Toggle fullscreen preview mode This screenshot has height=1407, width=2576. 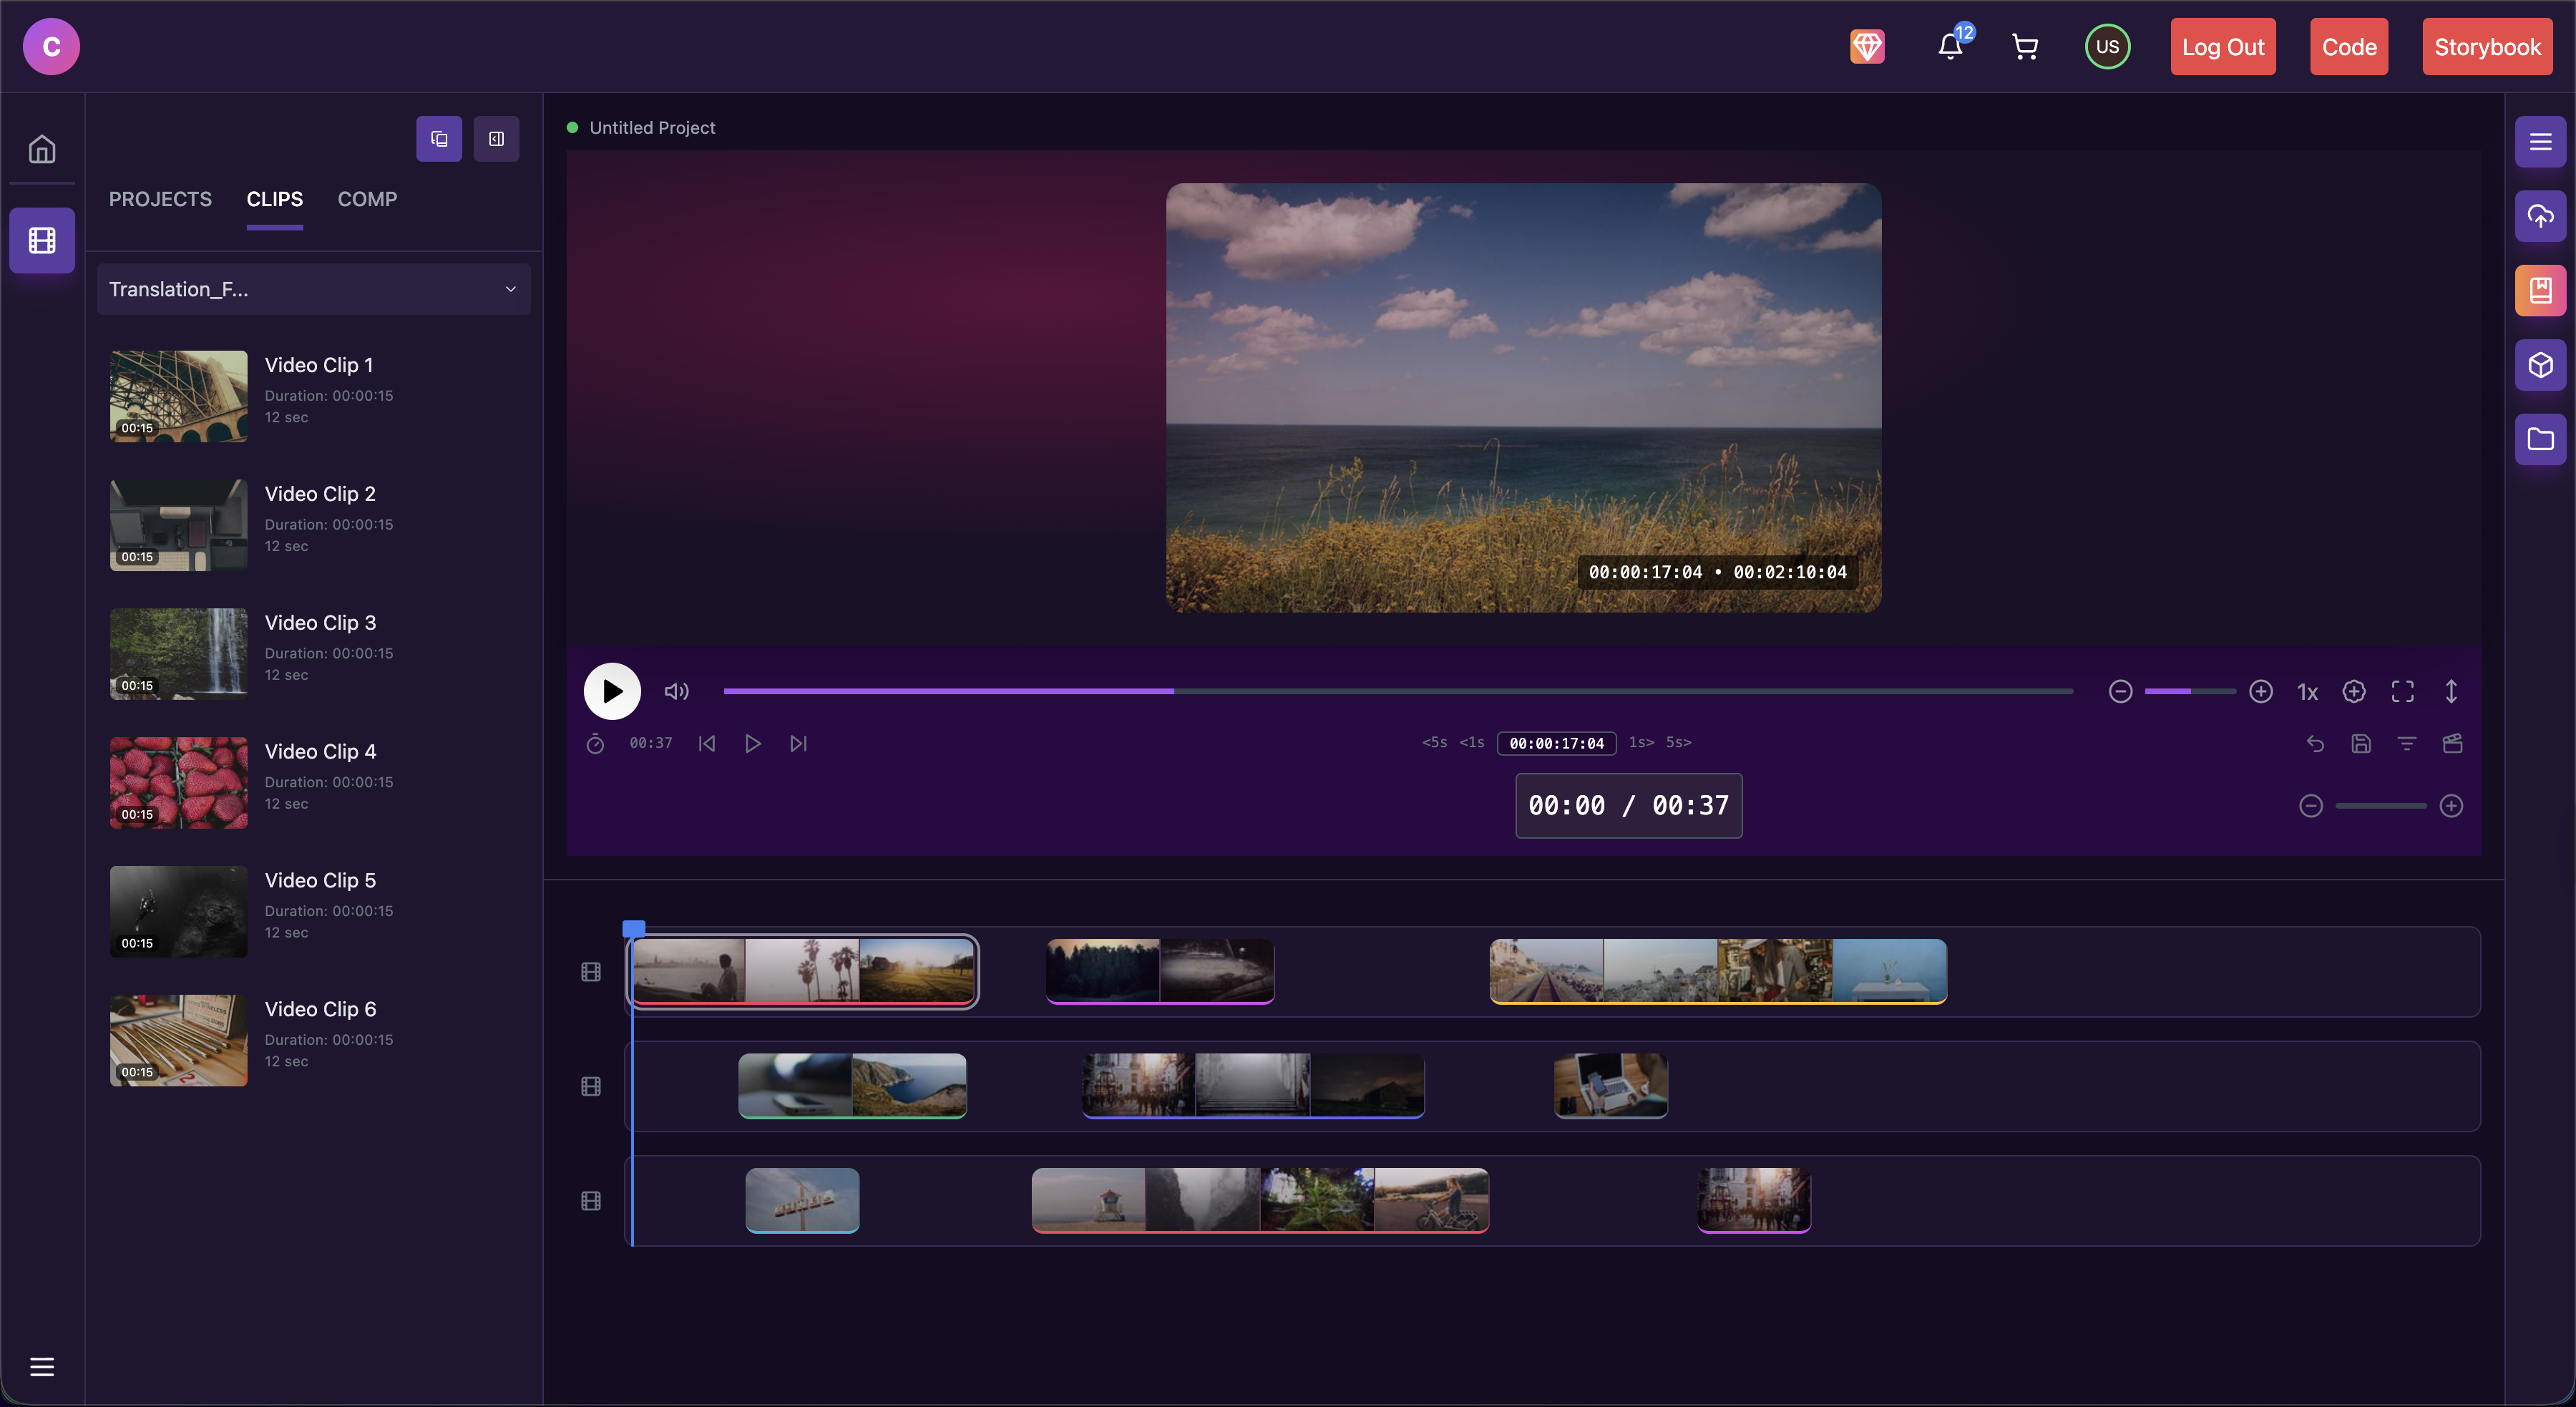[2404, 691]
